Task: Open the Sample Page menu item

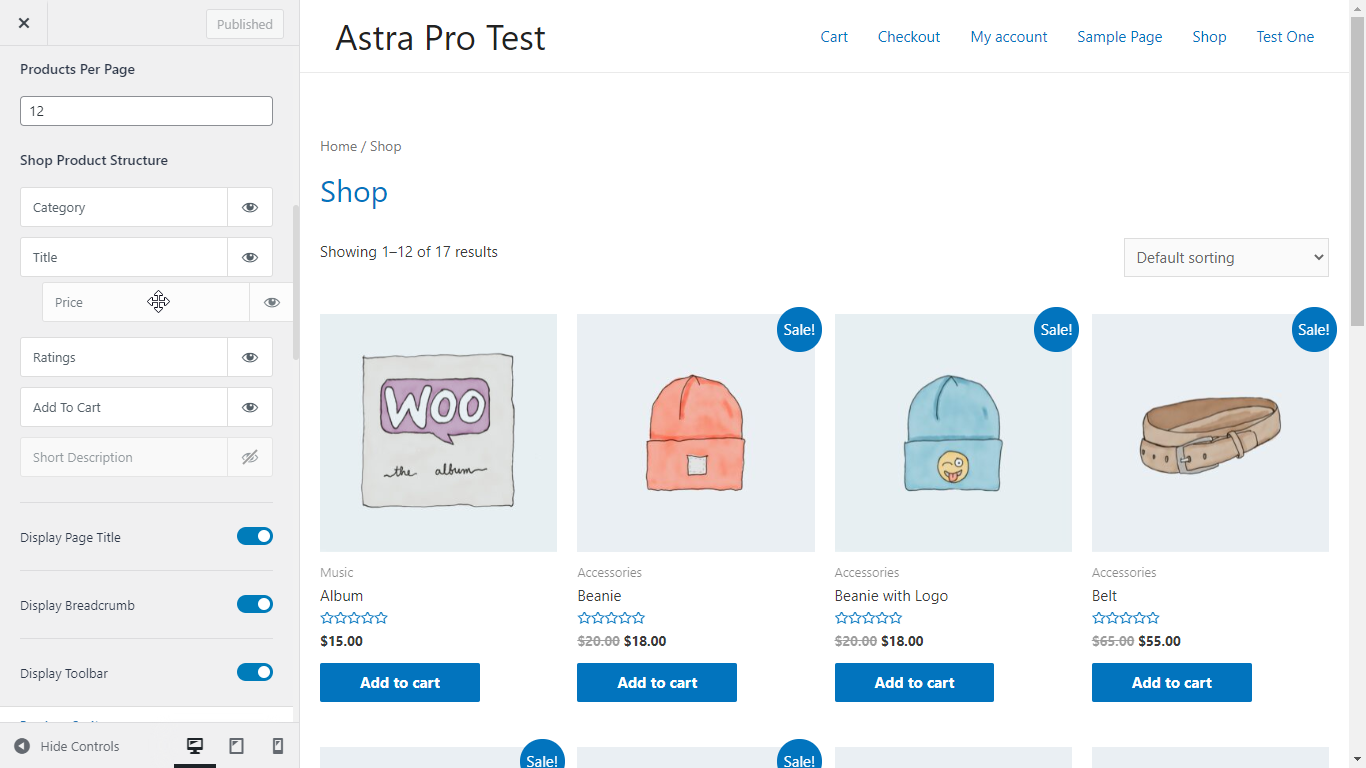Action: pyautogui.click(x=1120, y=37)
